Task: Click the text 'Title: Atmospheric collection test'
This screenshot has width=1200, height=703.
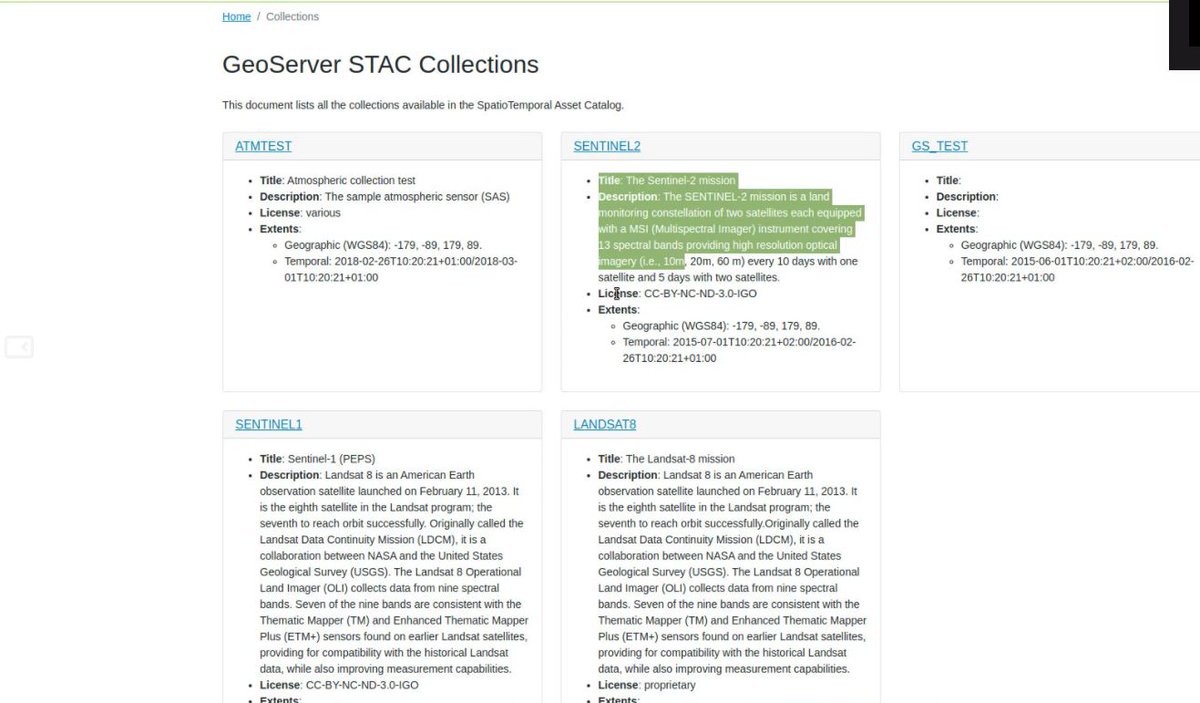Action: (x=337, y=181)
